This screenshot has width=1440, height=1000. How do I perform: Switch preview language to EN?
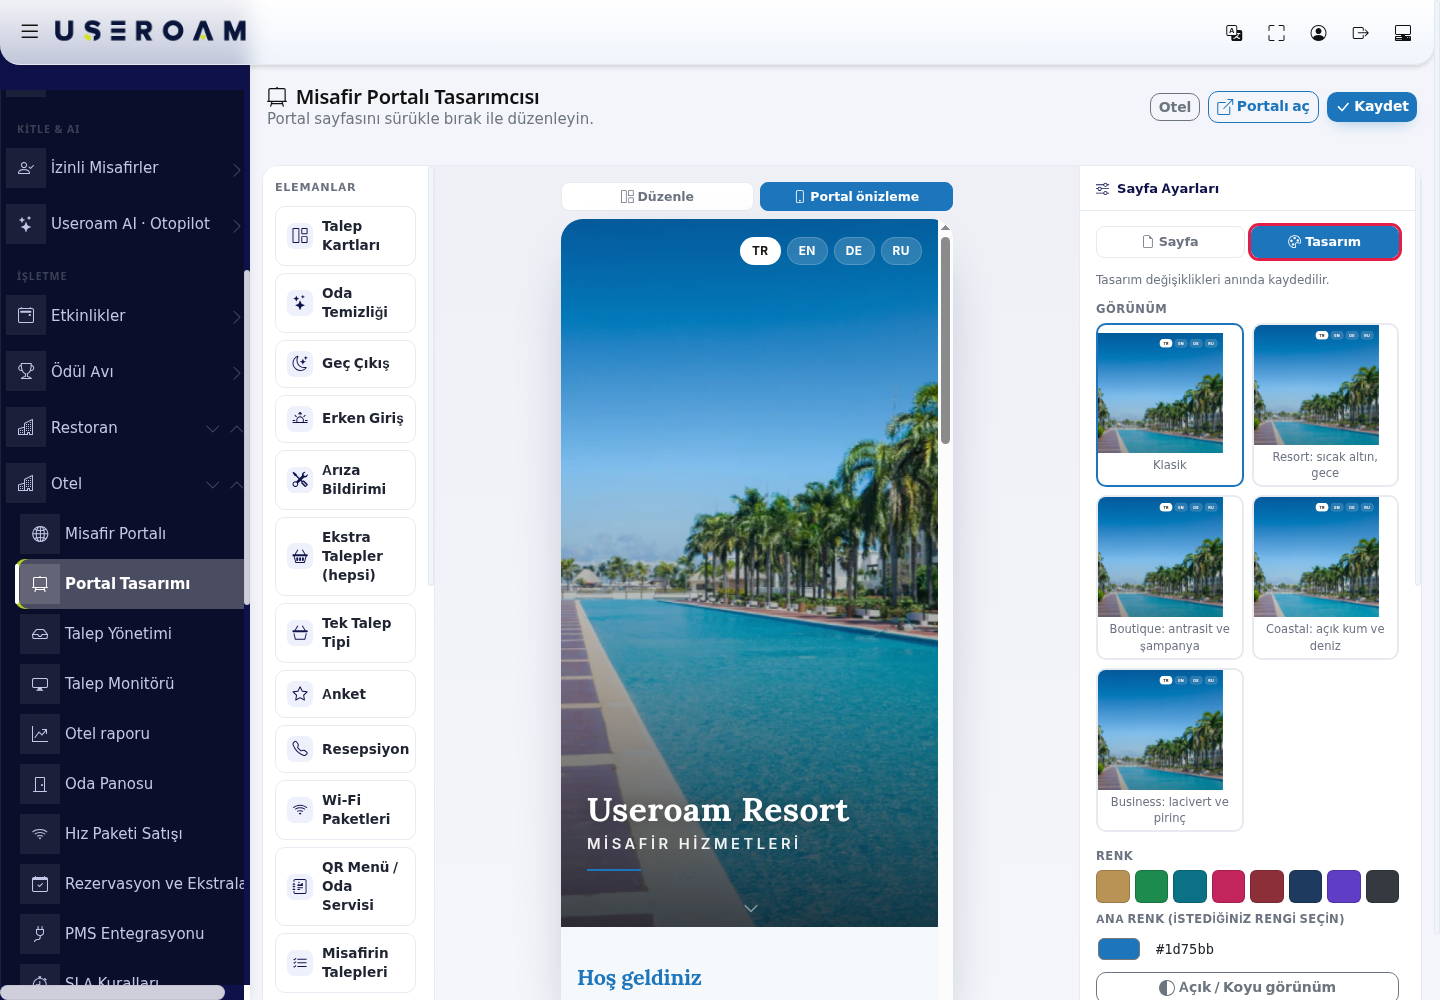click(807, 251)
